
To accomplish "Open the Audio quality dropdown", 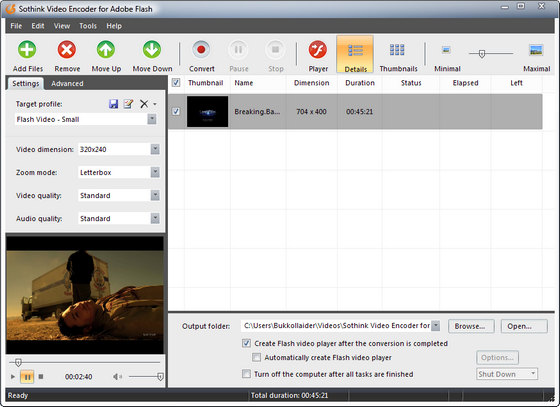I will [x=155, y=218].
